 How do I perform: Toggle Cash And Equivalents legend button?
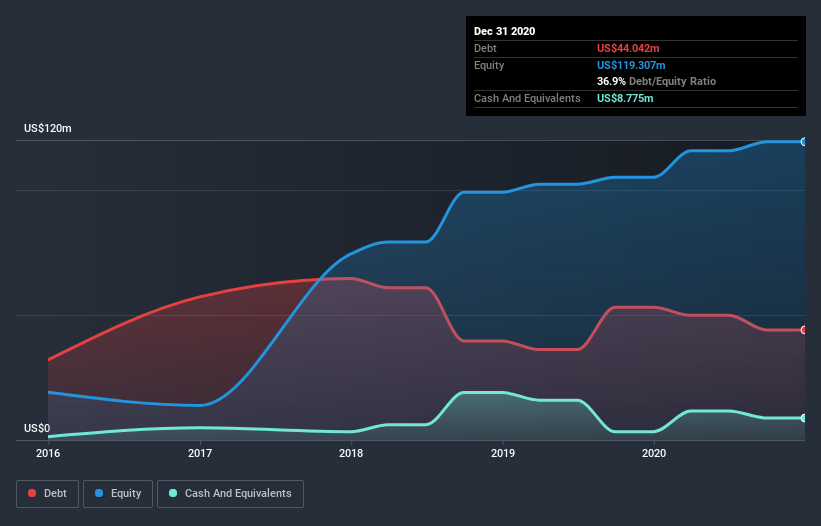pos(230,494)
